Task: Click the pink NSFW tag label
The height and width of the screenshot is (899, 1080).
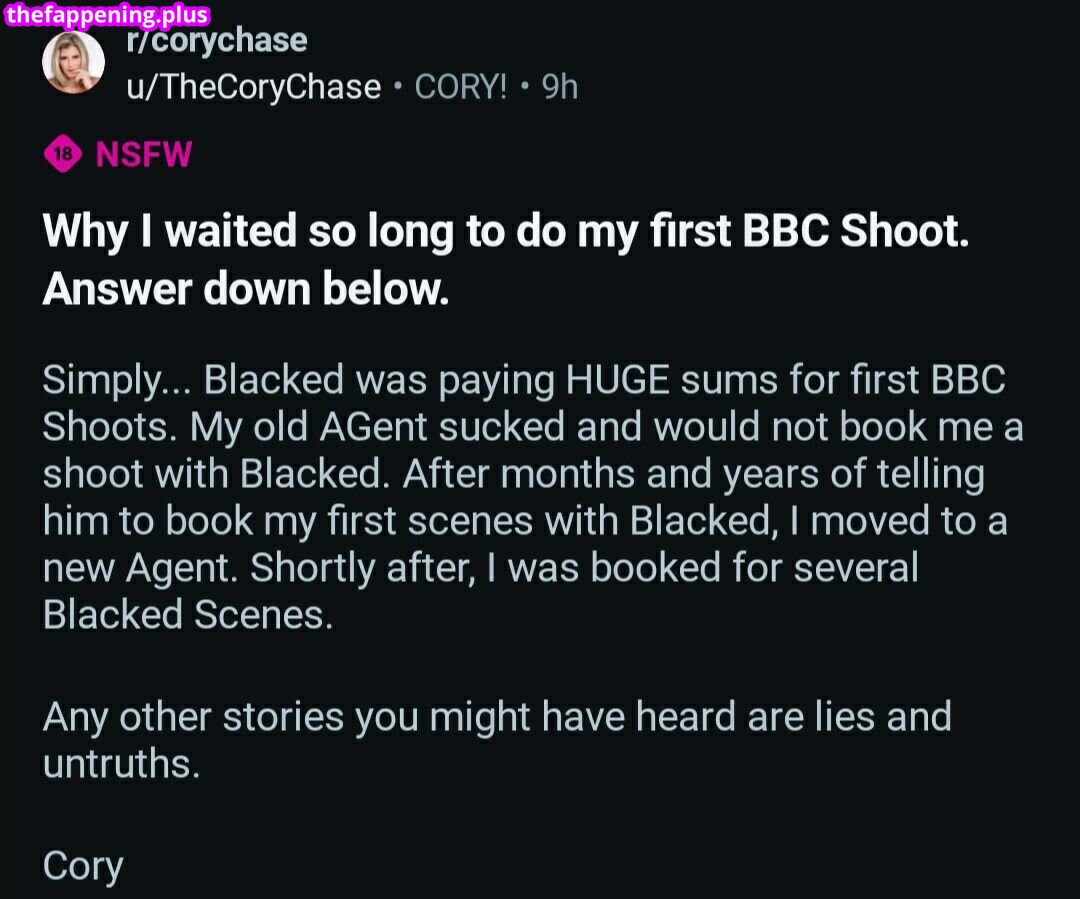Action: pos(143,155)
